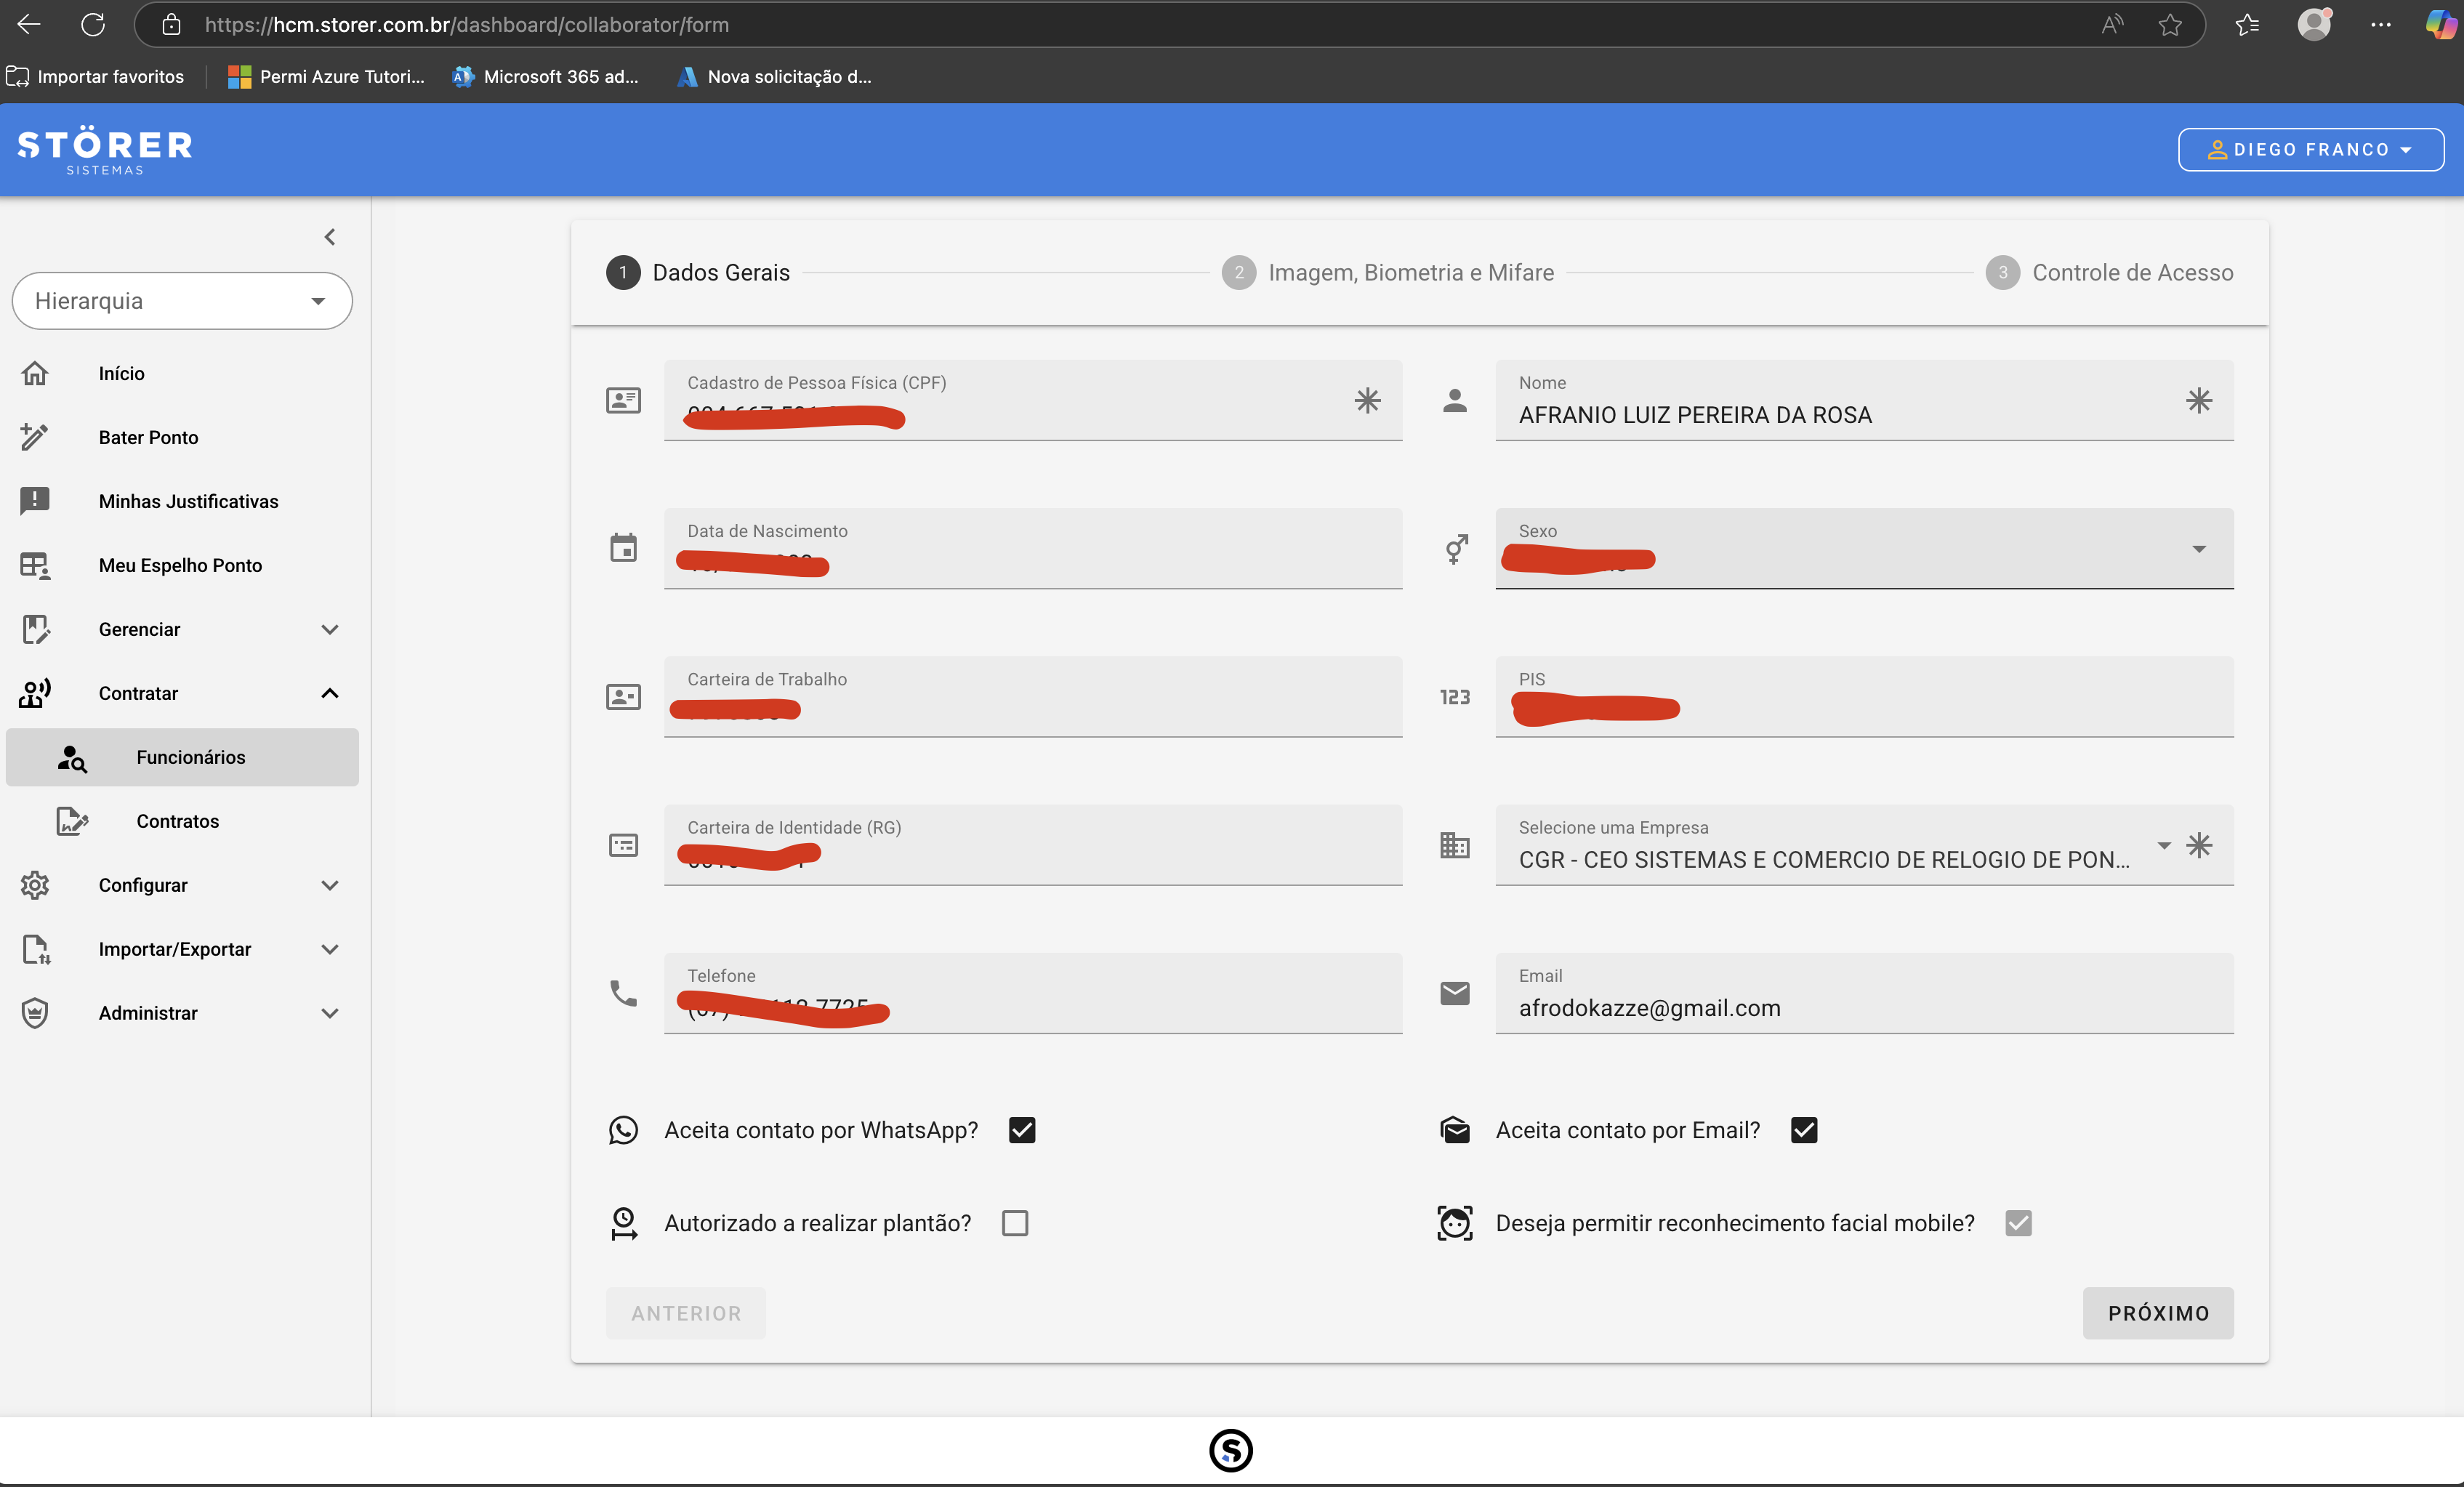This screenshot has height=1487, width=2464.
Task: Click the browser address bar URL
Action: (x=467, y=25)
